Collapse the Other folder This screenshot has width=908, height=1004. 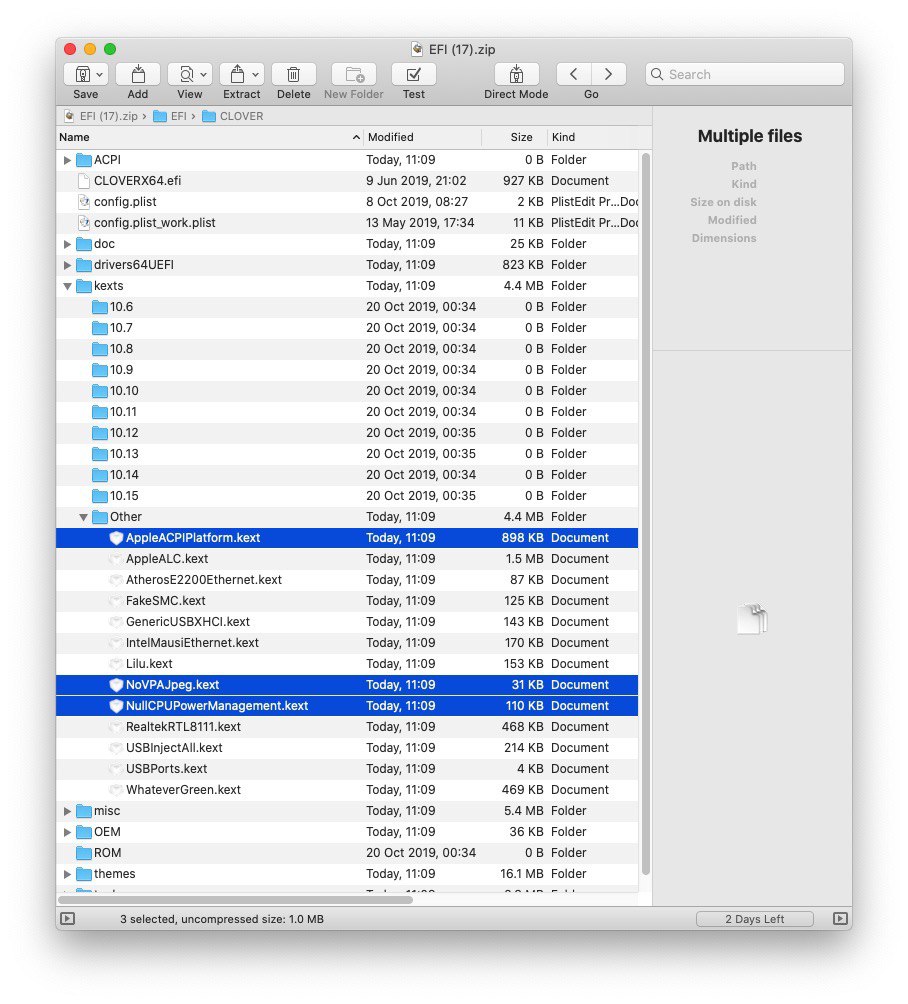(x=83, y=517)
